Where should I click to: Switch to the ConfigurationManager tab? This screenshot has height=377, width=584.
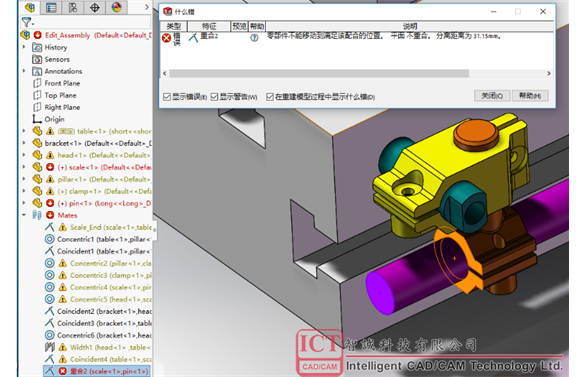(73, 7)
